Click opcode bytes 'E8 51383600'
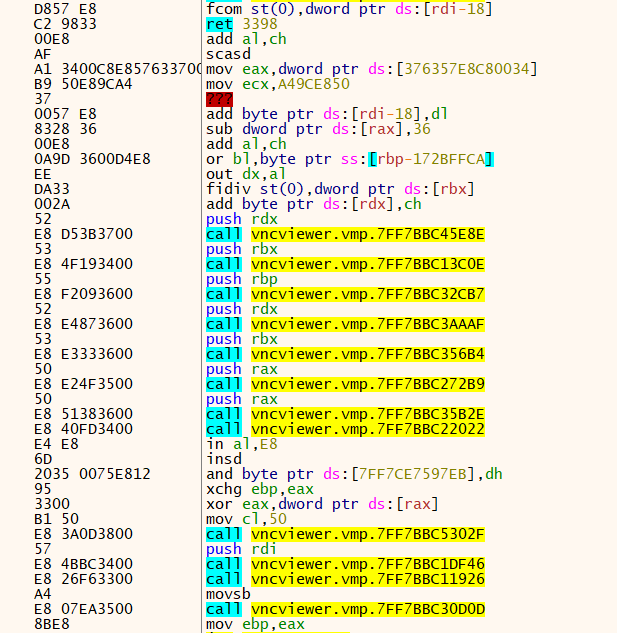Screen dimensions: 617x633 83,414
